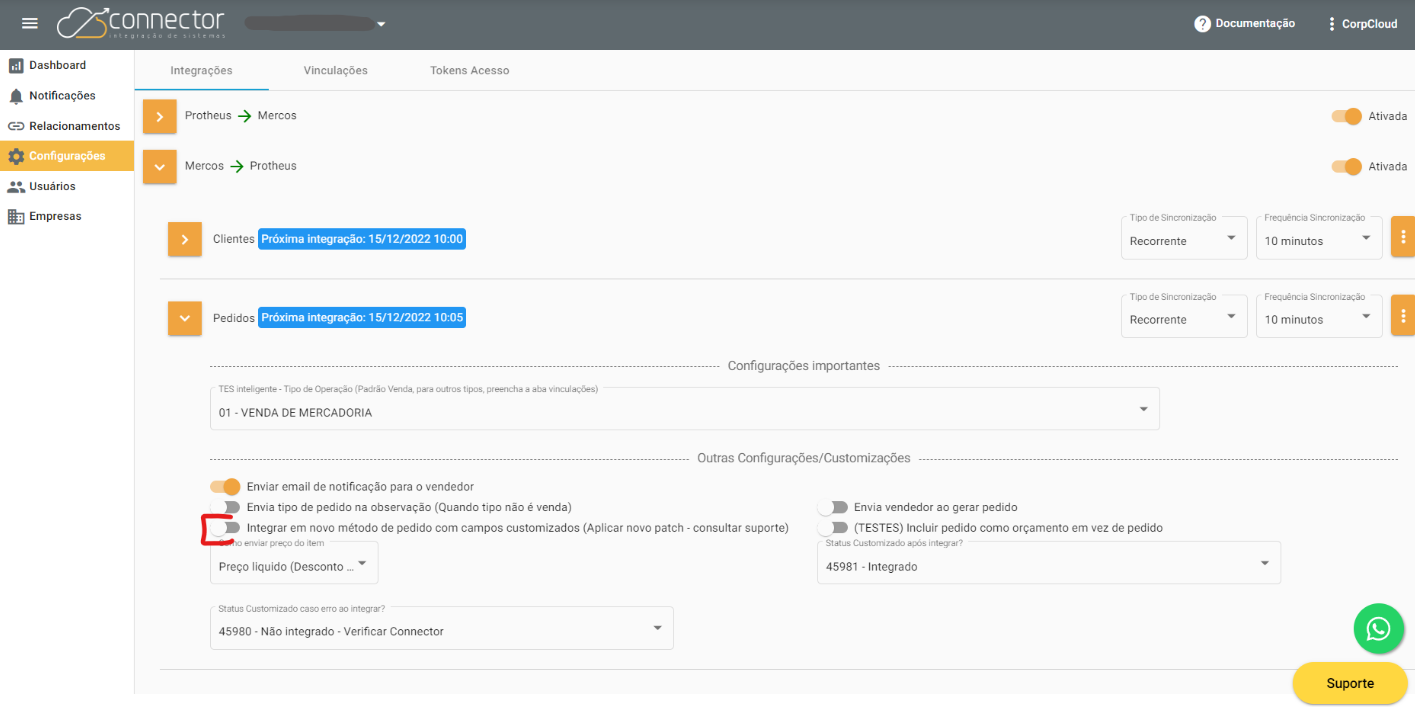Open Pedidos Frequência Sincronização dropdown

(1319, 316)
